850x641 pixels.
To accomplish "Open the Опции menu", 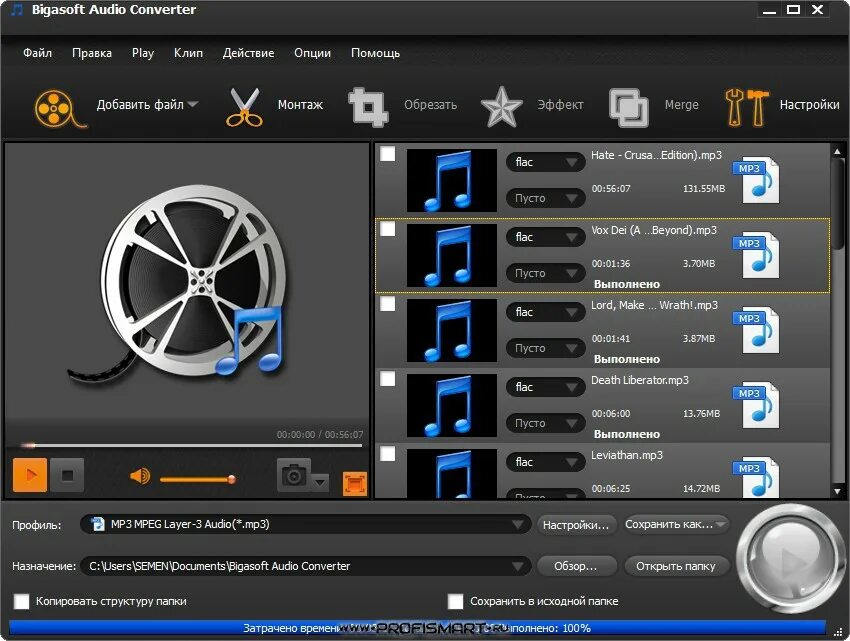I will click(x=312, y=53).
